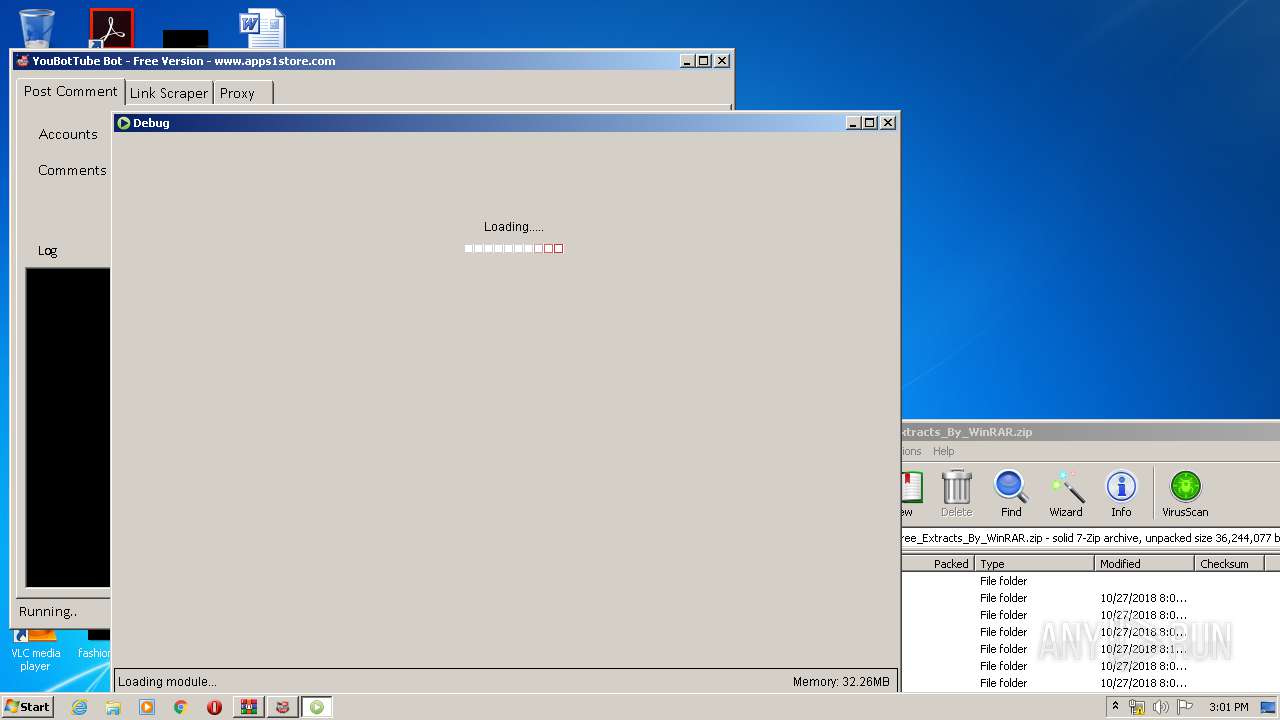Click the WinRAR archive path bar
Viewport: 1280px width, 720px height.
[1090, 537]
